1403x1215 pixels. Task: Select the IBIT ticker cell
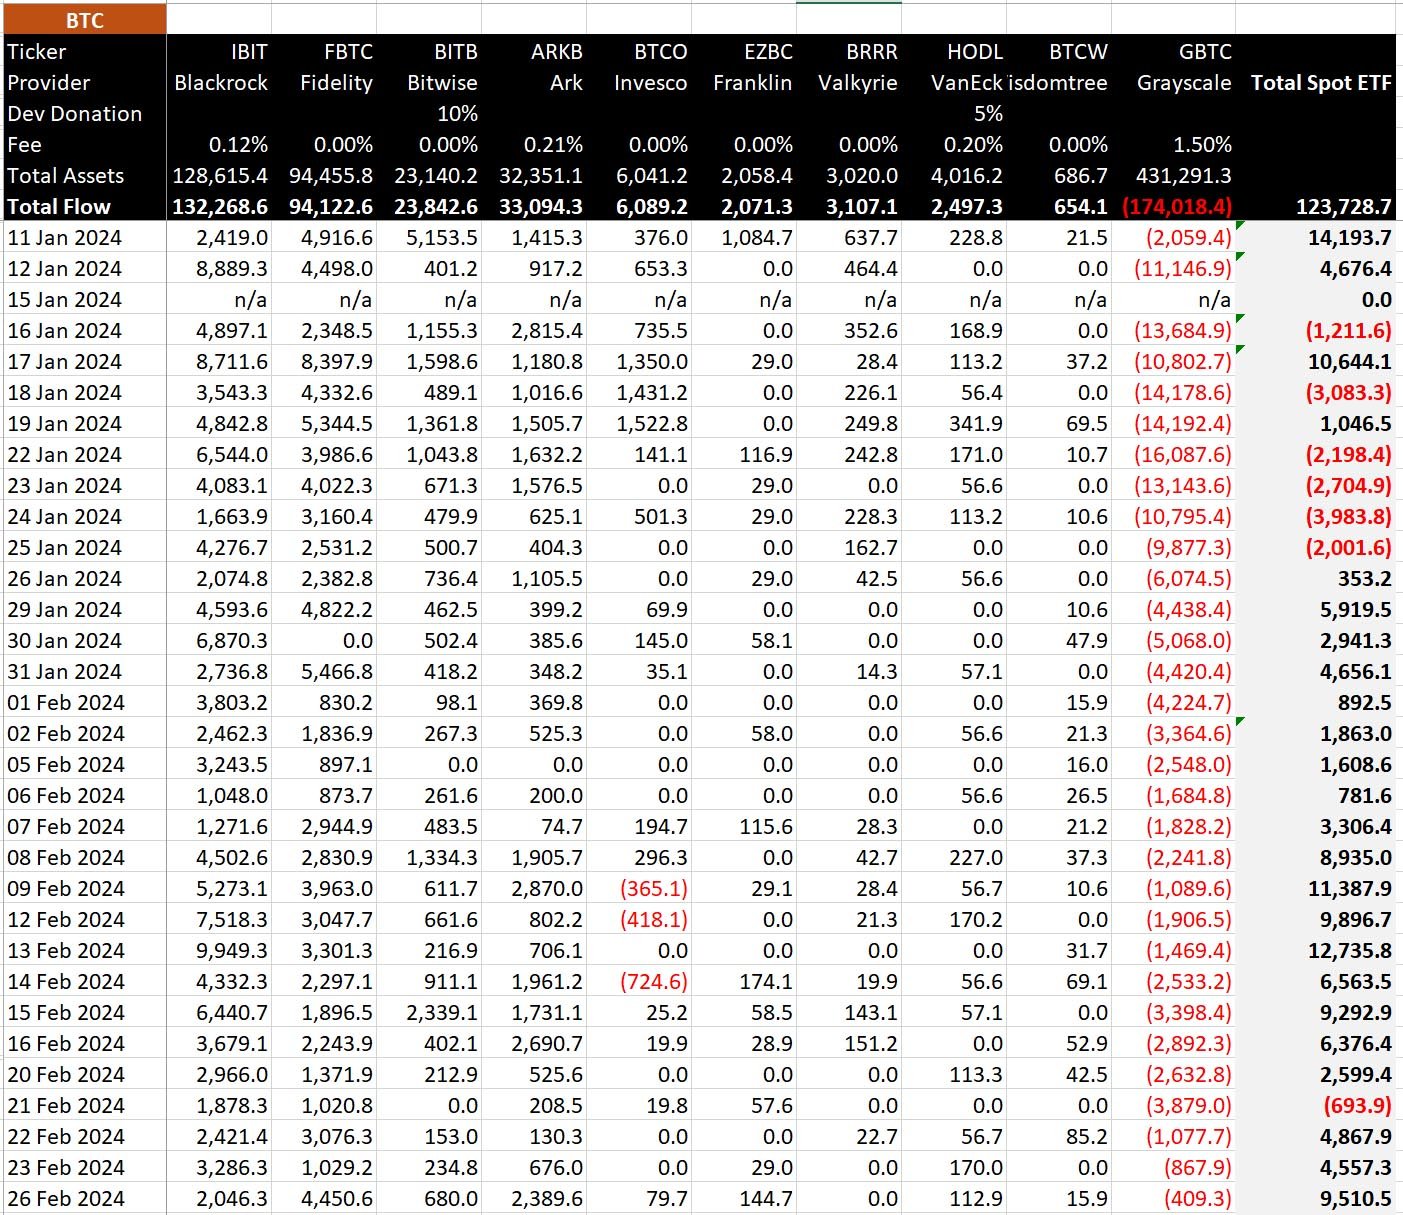tap(249, 52)
